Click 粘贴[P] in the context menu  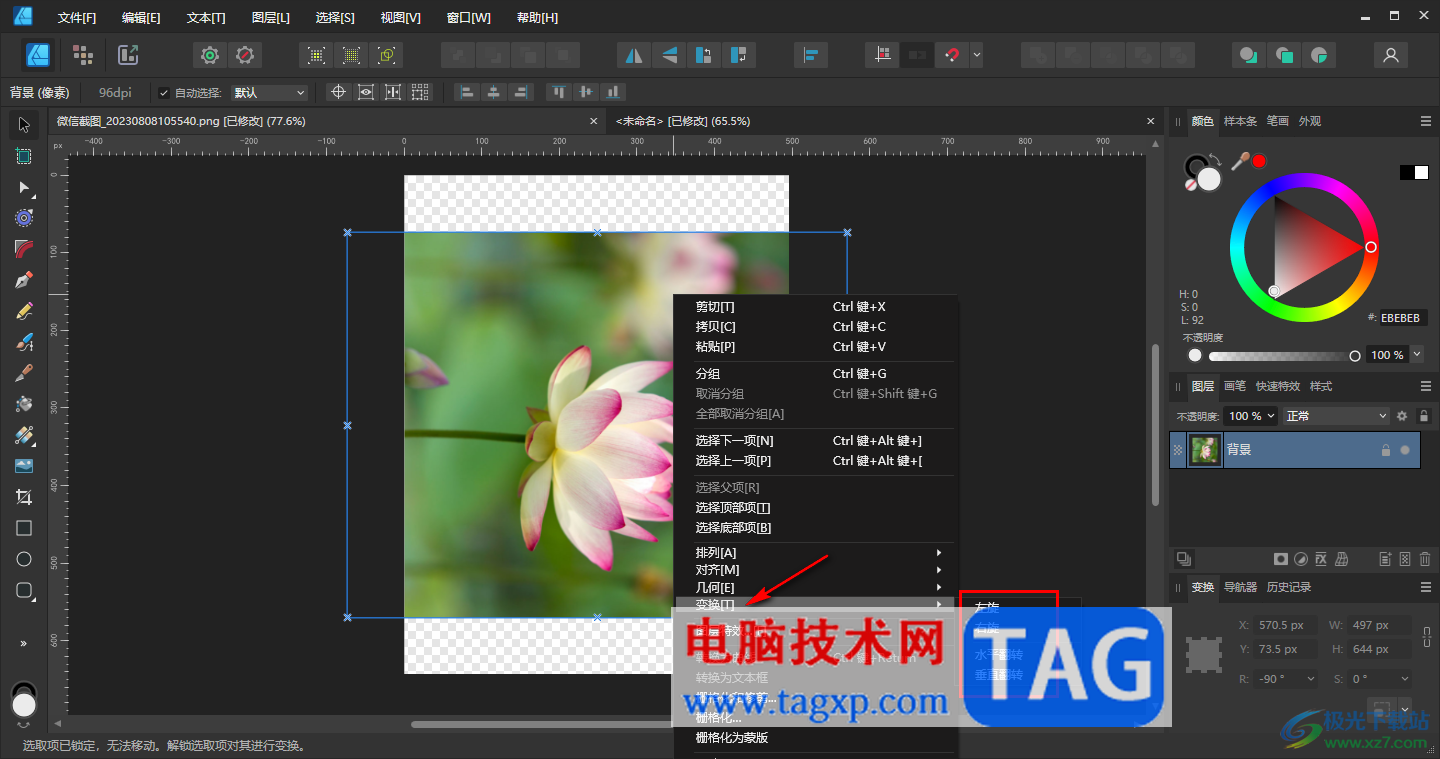715,347
